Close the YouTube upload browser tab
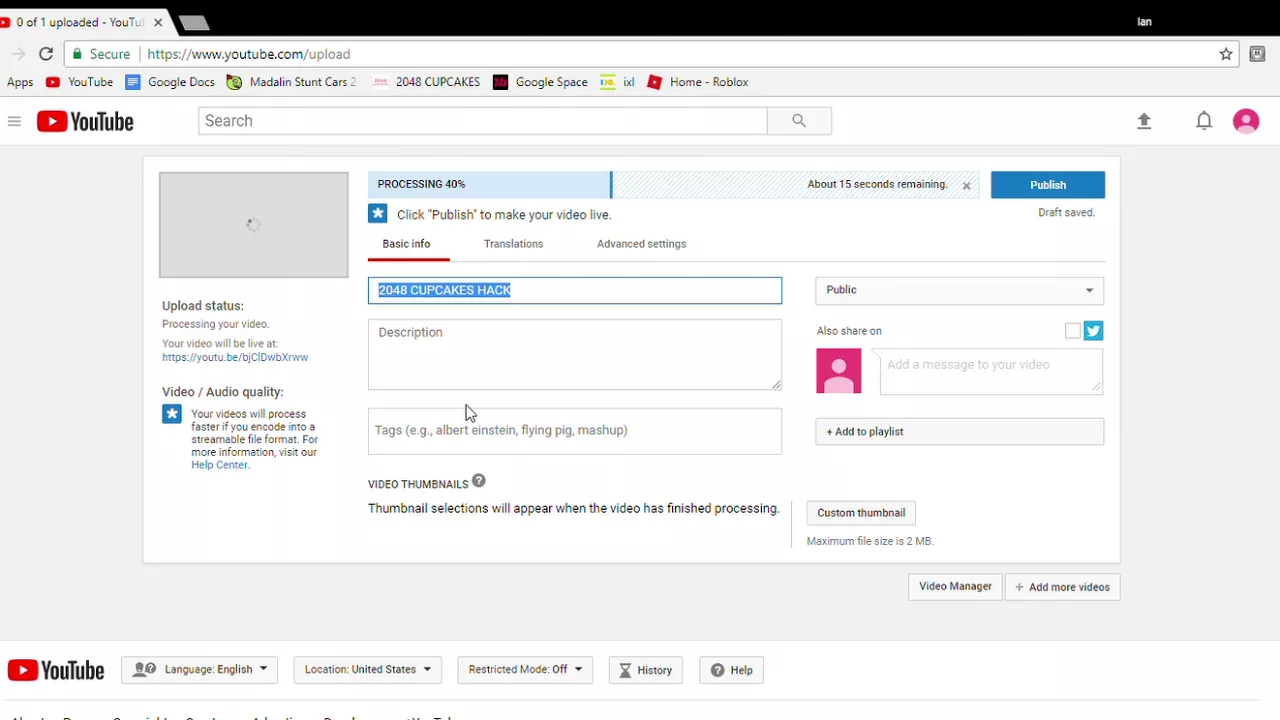 [158, 22]
